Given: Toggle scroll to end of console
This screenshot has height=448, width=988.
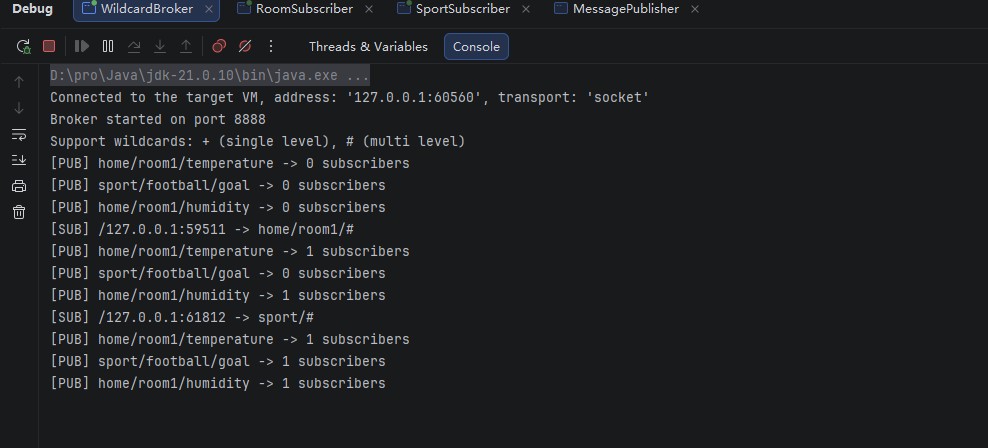Looking at the screenshot, I should click(x=19, y=160).
